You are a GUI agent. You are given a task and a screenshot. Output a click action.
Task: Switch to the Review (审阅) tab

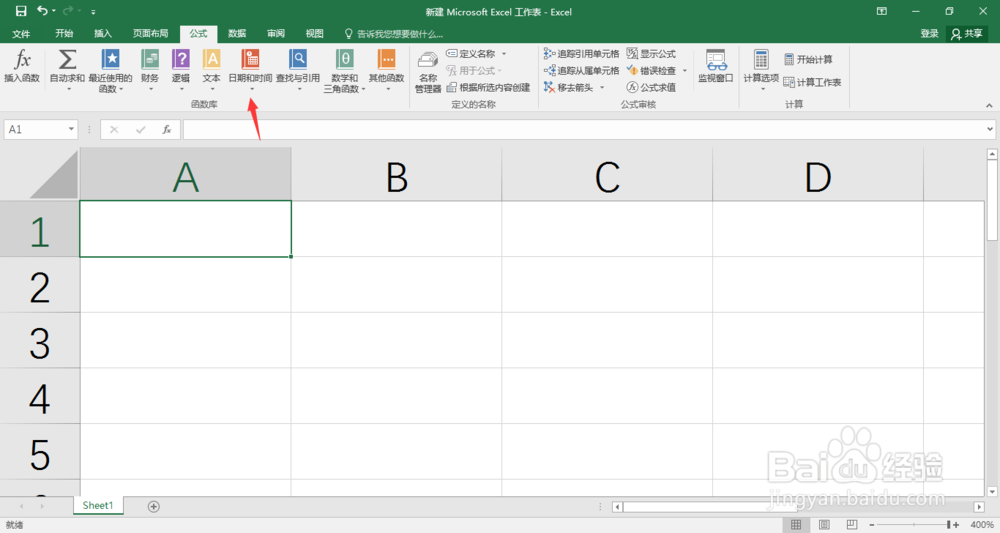pos(276,34)
